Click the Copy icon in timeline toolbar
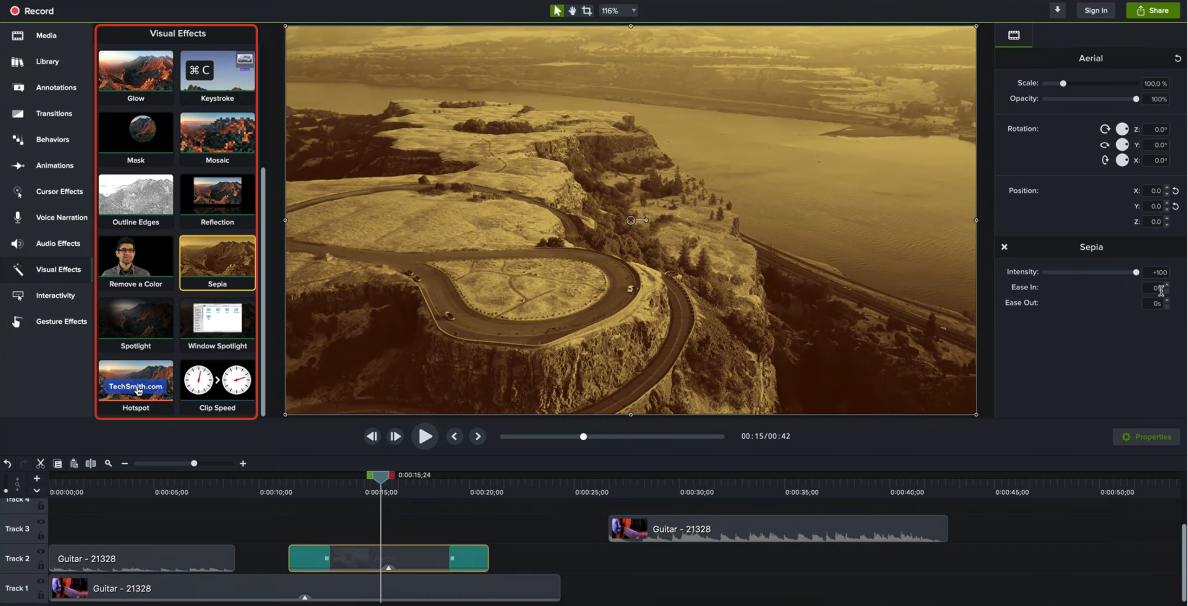The width and height of the screenshot is (1188, 606). click(58, 464)
